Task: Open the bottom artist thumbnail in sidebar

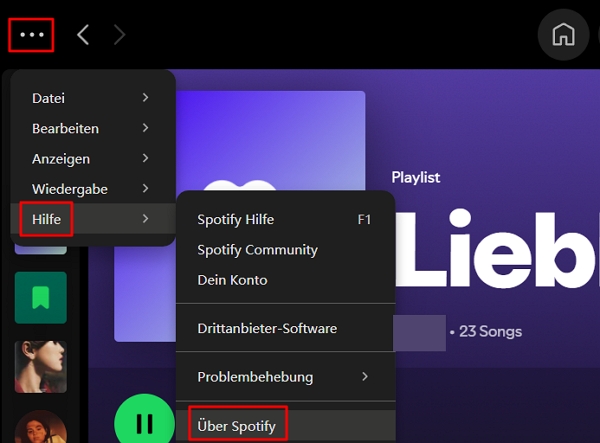Action: (x=41, y=427)
